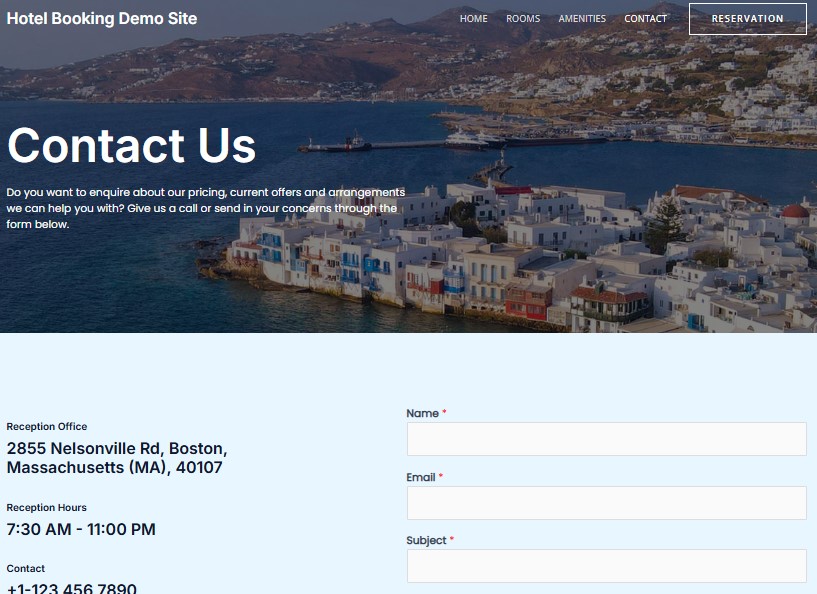The width and height of the screenshot is (817, 594).
Task: Click the Subject input field
Action: tap(606, 566)
